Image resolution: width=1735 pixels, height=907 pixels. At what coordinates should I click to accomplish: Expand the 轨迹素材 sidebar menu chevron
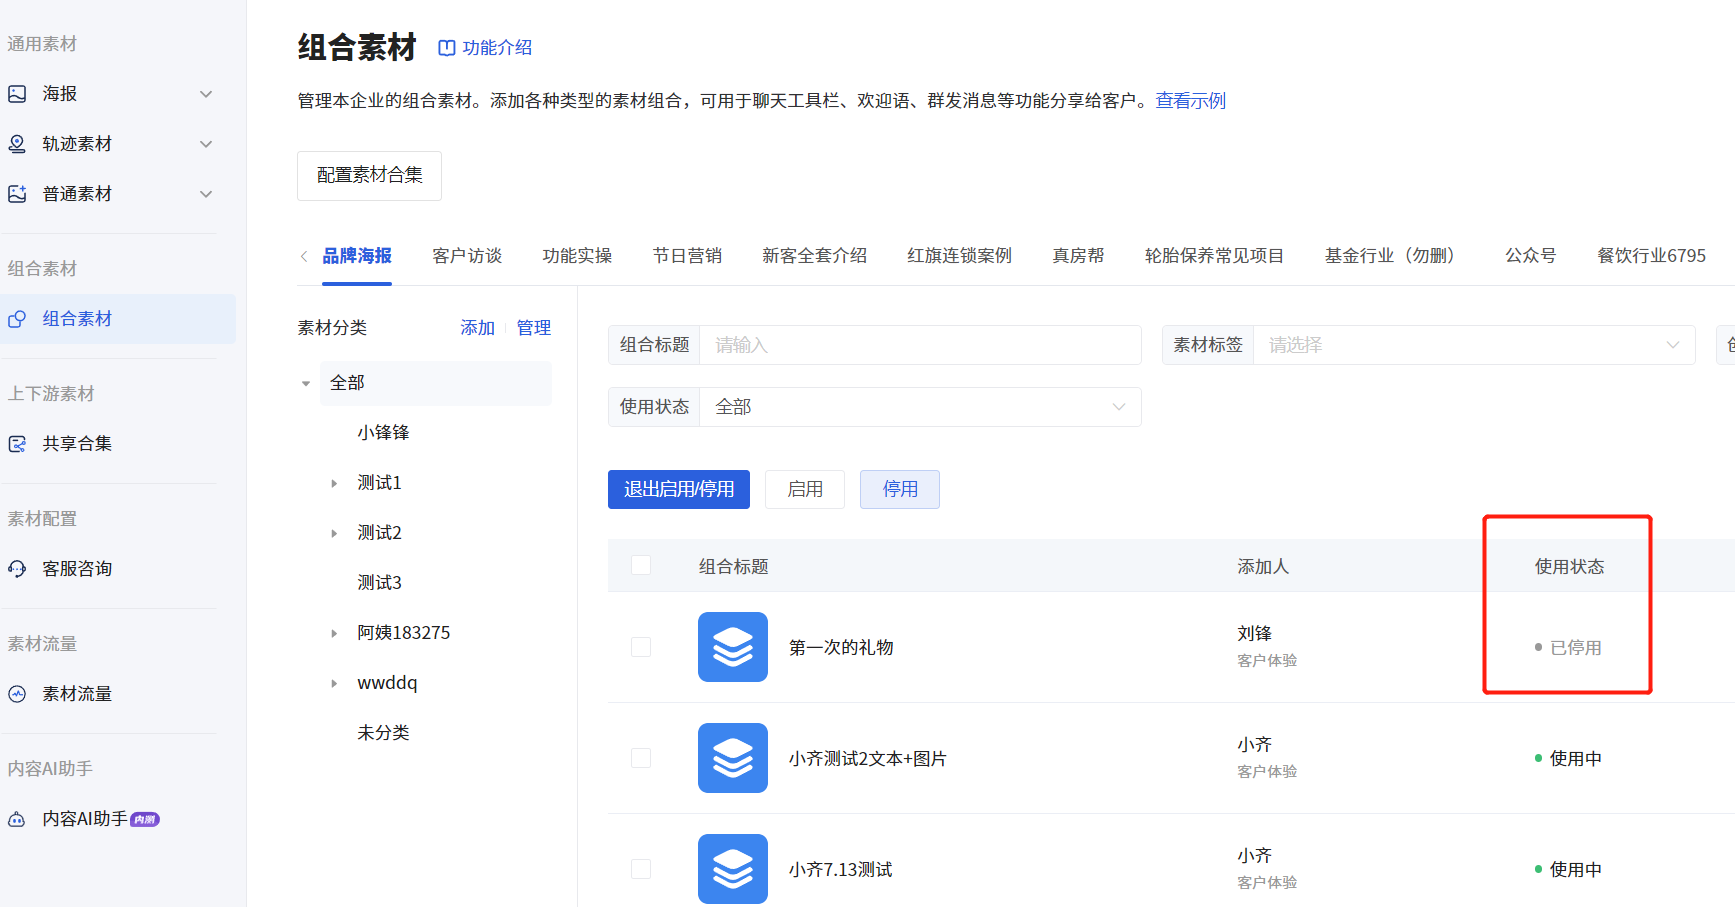(206, 144)
